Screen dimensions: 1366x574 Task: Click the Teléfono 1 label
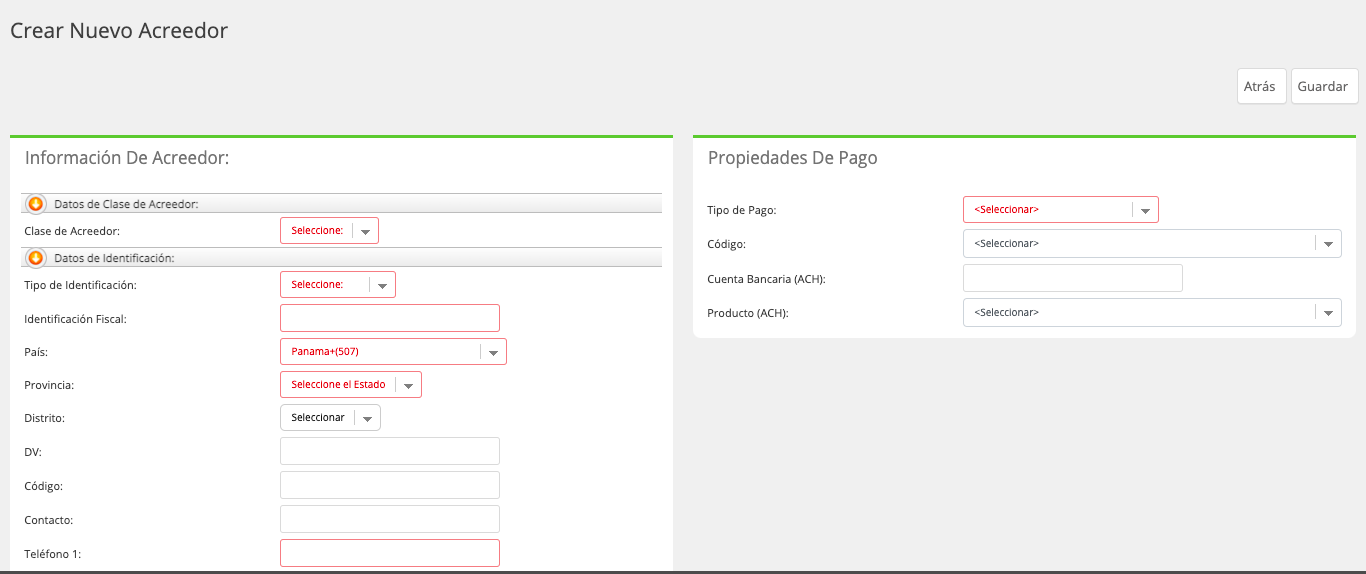(x=52, y=554)
